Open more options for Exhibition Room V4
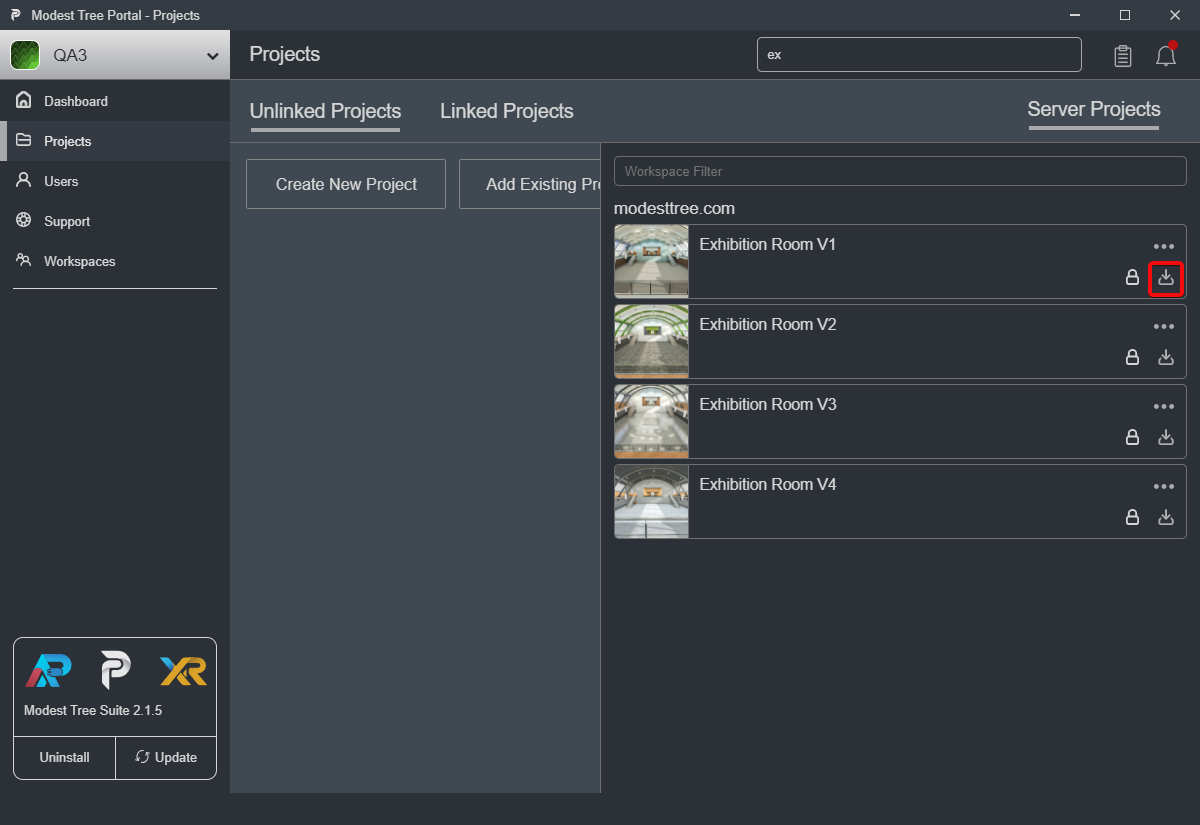The image size is (1200, 825). point(1164,486)
